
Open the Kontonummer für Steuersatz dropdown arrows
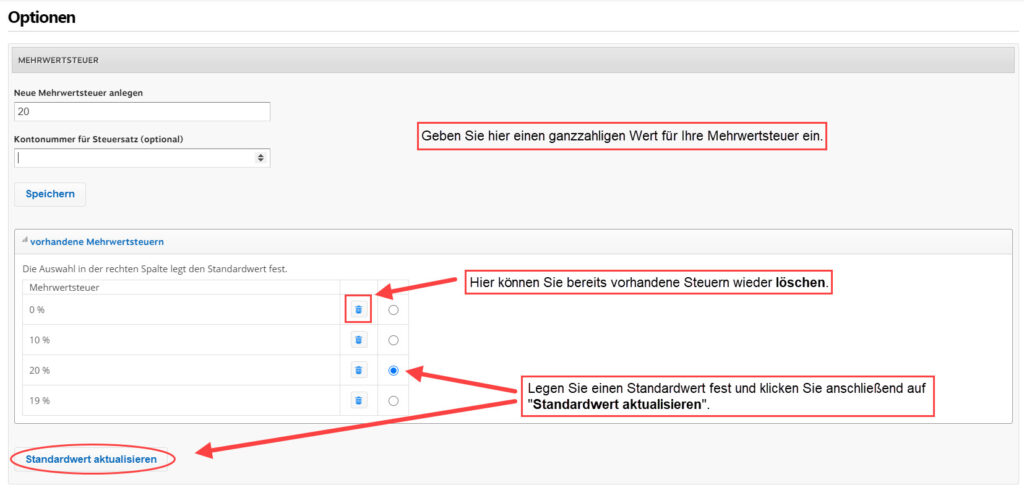[261, 158]
